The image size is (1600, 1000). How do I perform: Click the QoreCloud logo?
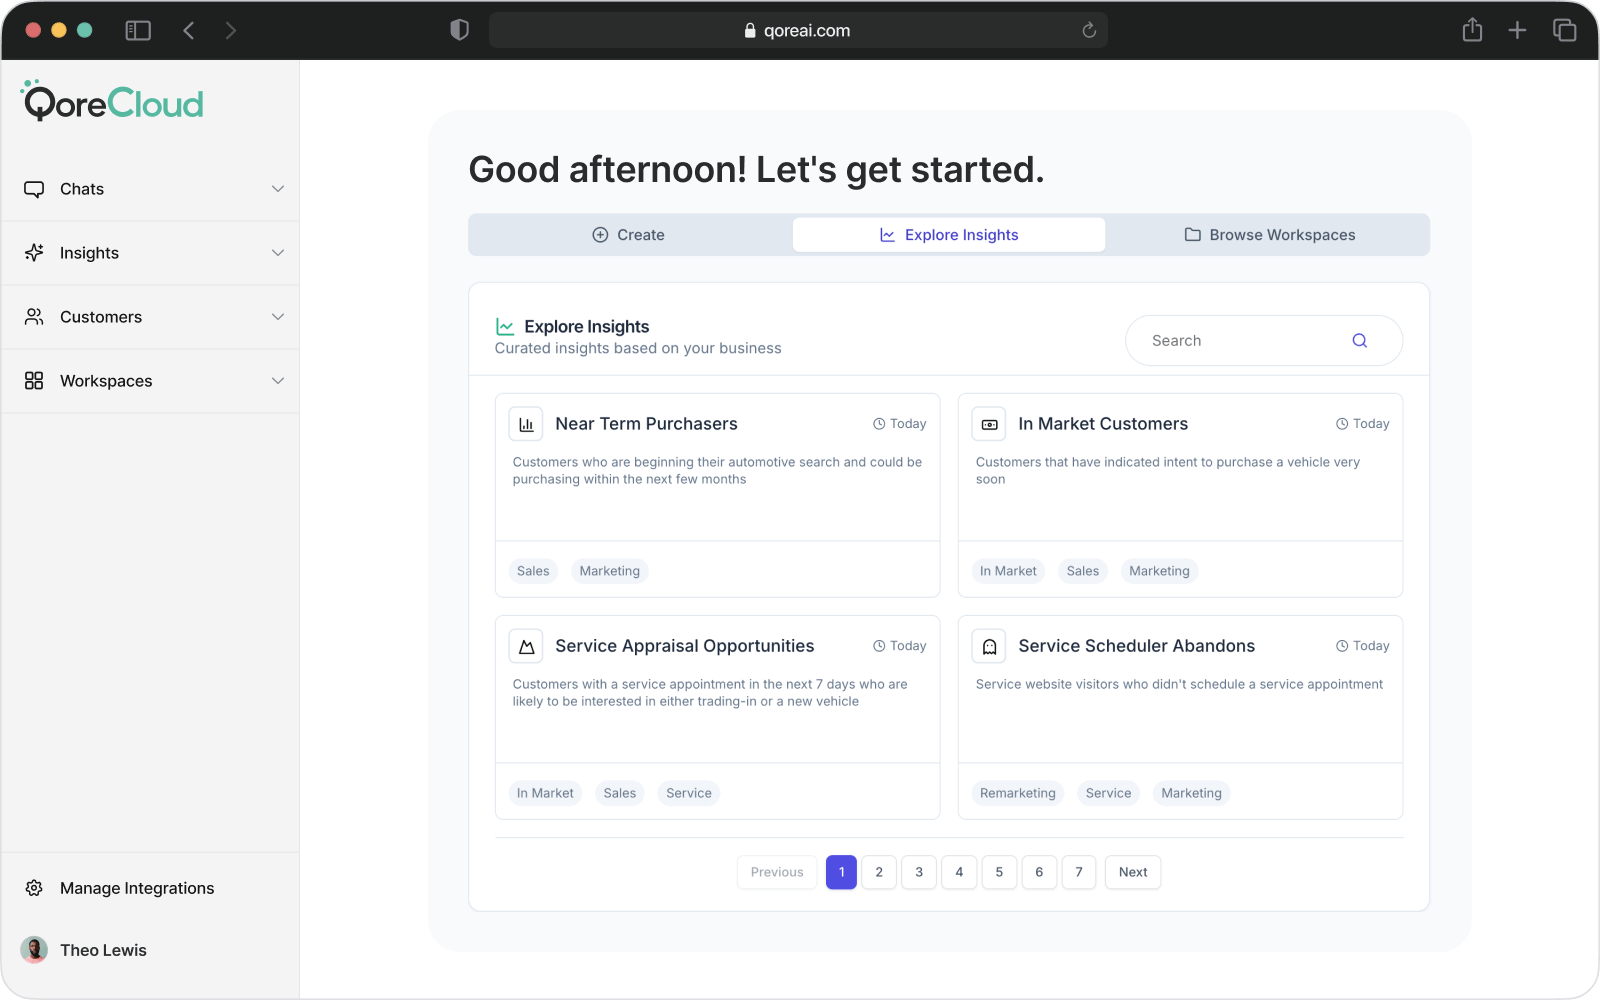point(113,102)
